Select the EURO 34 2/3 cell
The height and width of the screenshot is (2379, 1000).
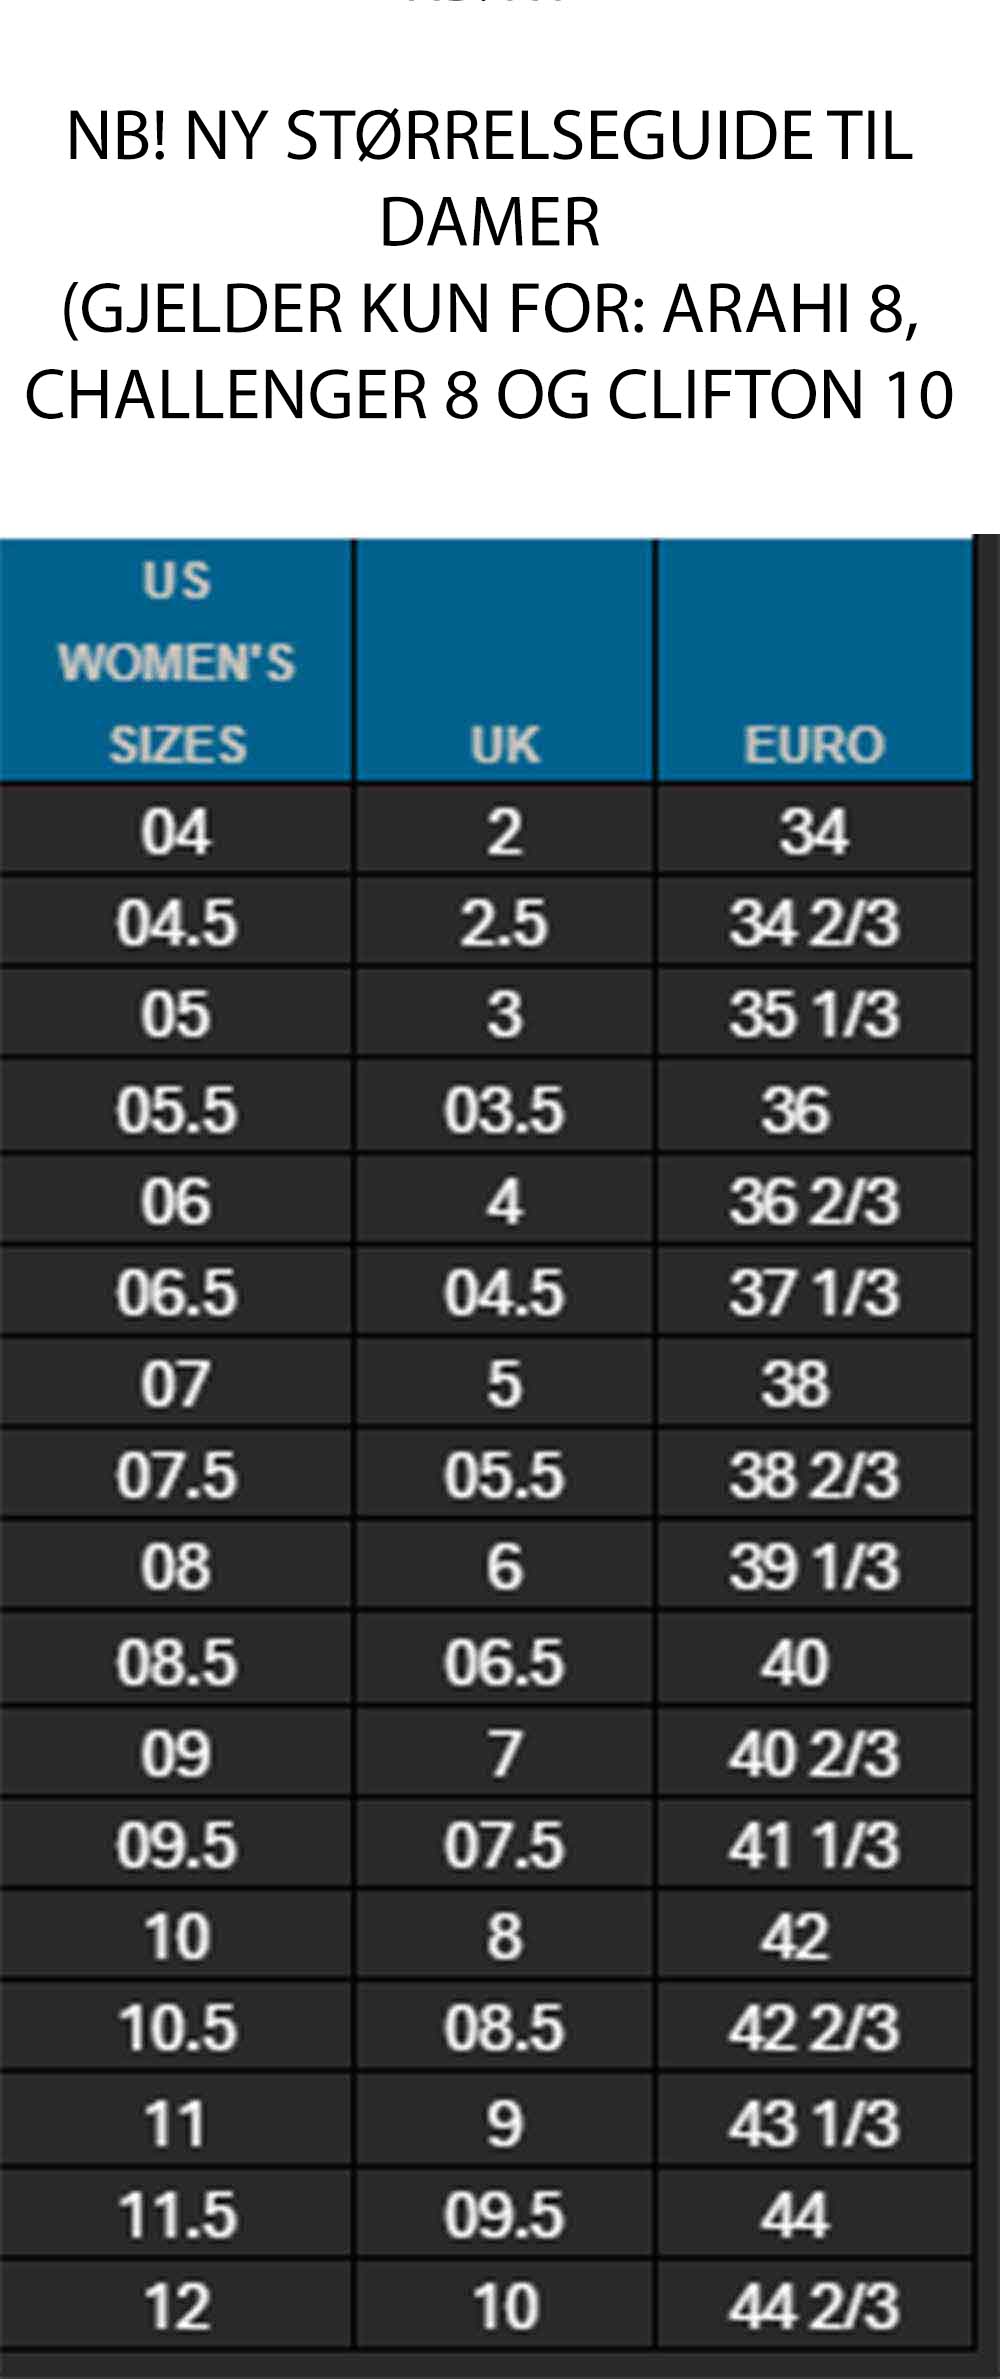815,922
